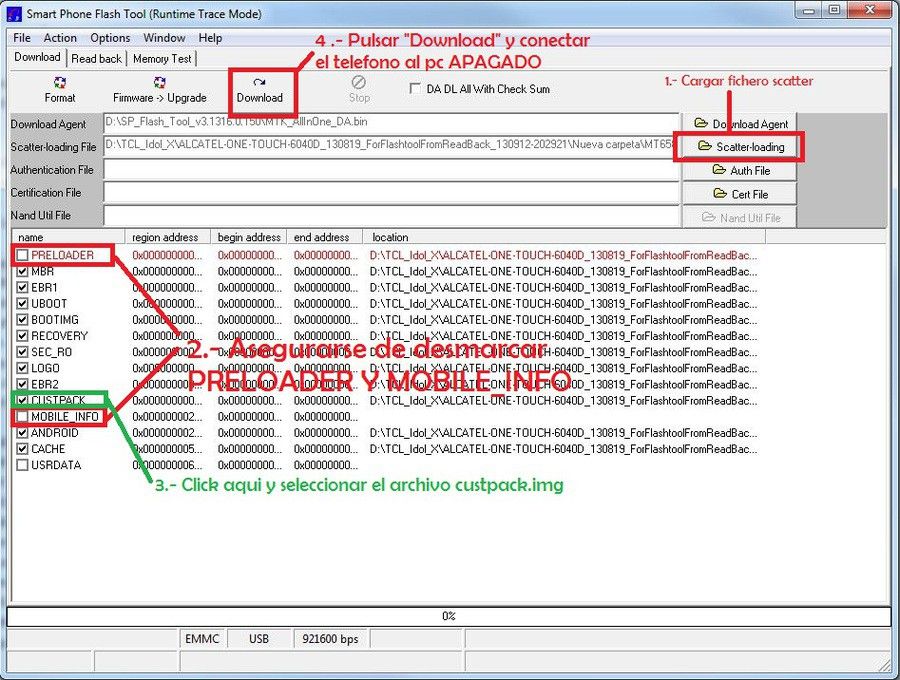900x680 pixels.
Task: Click the EMMC status bar entry
Action: tap(203, 639)
